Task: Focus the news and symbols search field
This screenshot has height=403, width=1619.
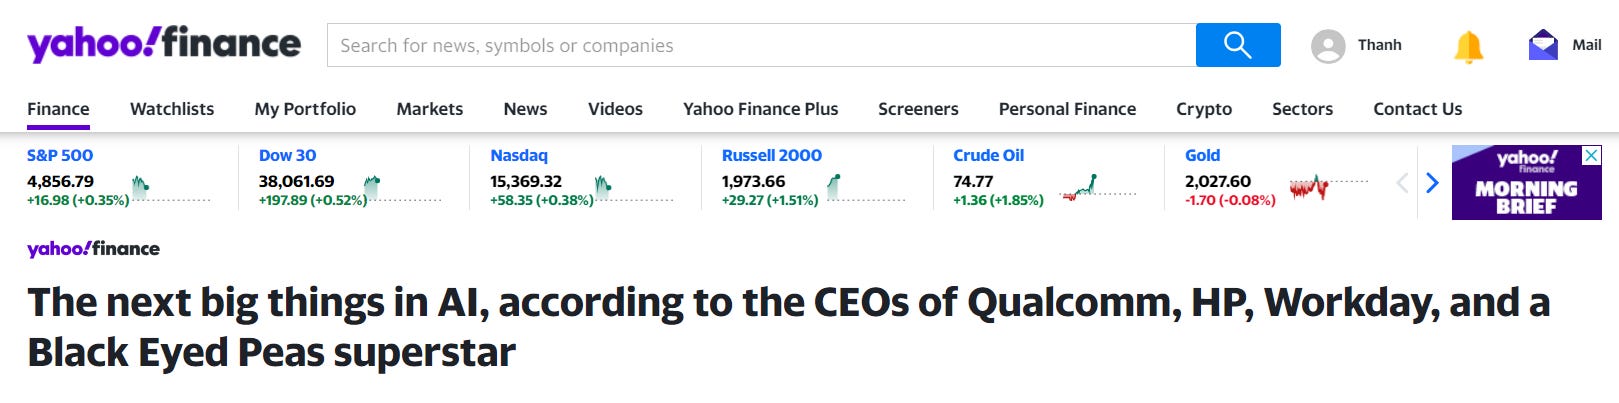Action: tap(760, 45)
